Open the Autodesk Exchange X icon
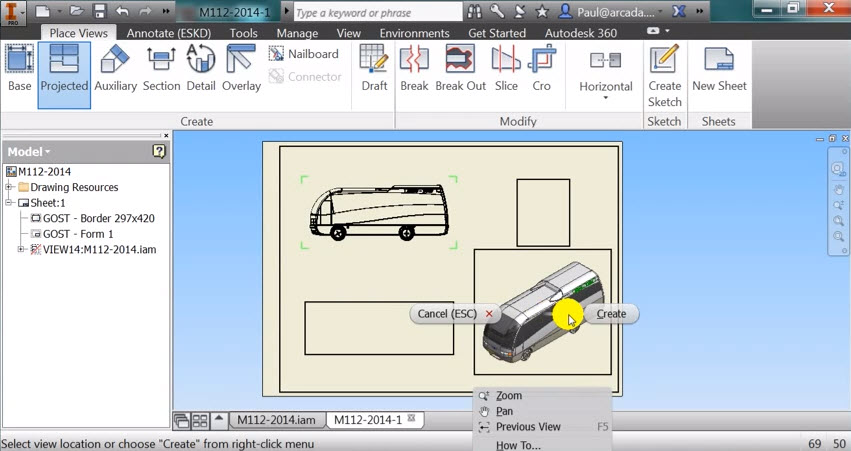The image size is (851, 451). tap(679, 11)
